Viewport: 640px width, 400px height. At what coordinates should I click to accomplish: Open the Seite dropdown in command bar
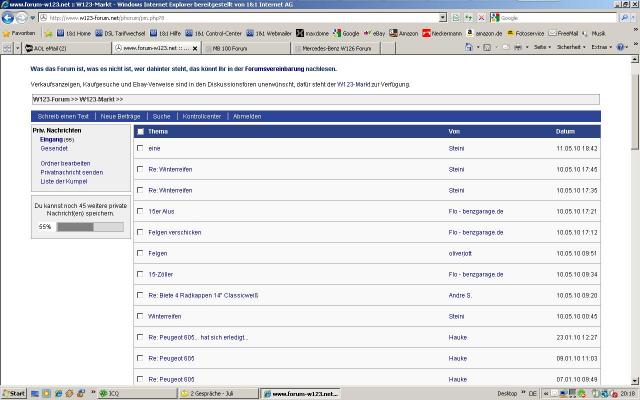(x=543, y=47)
